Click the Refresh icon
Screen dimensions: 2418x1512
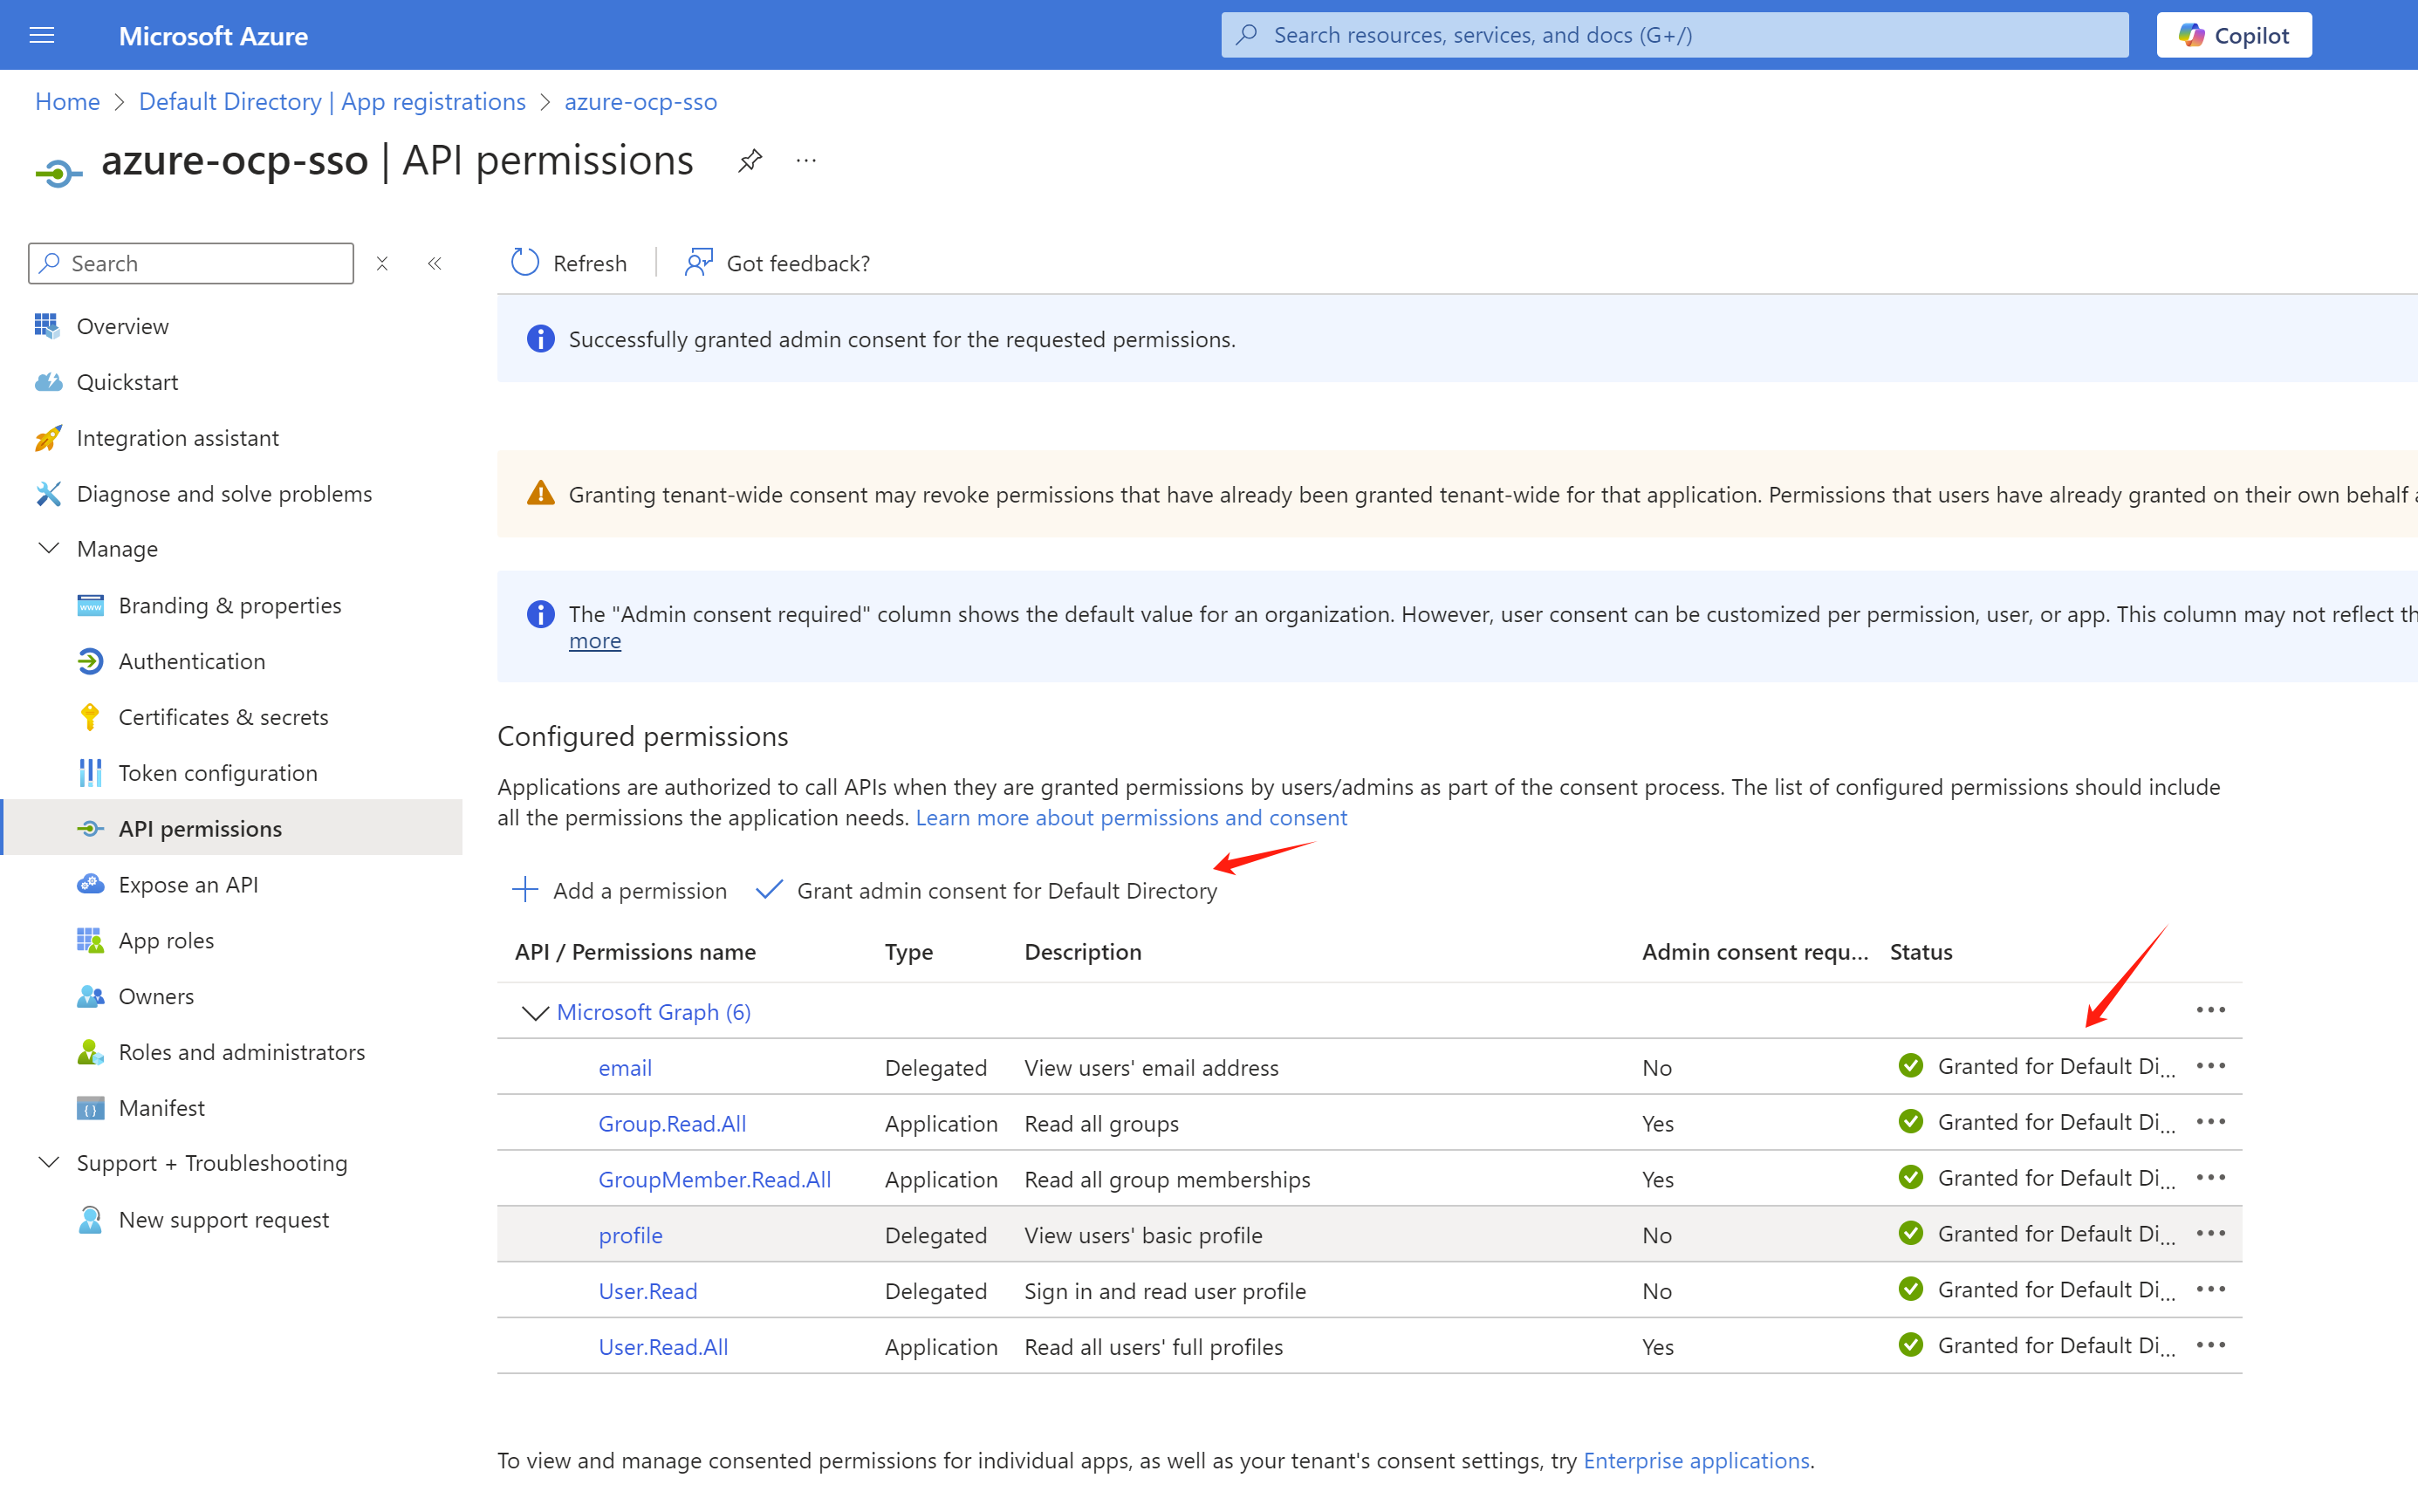[525, 263]
